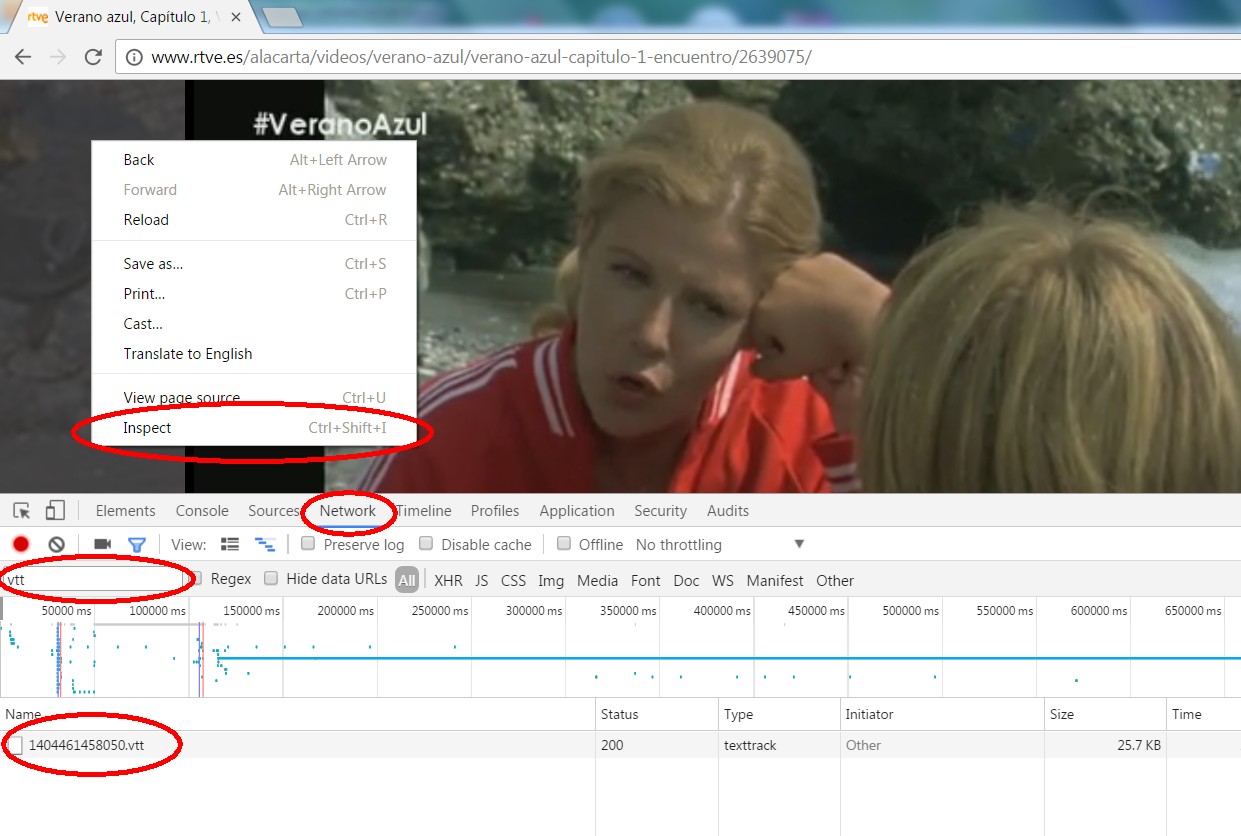Reload the page with the refresh icon
The width and height of the screenshot is (1241, 836).
tap(93, 57)
